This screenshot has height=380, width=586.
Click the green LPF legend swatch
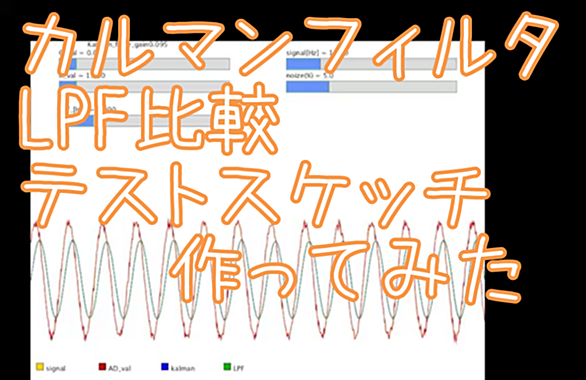point(227,367)
